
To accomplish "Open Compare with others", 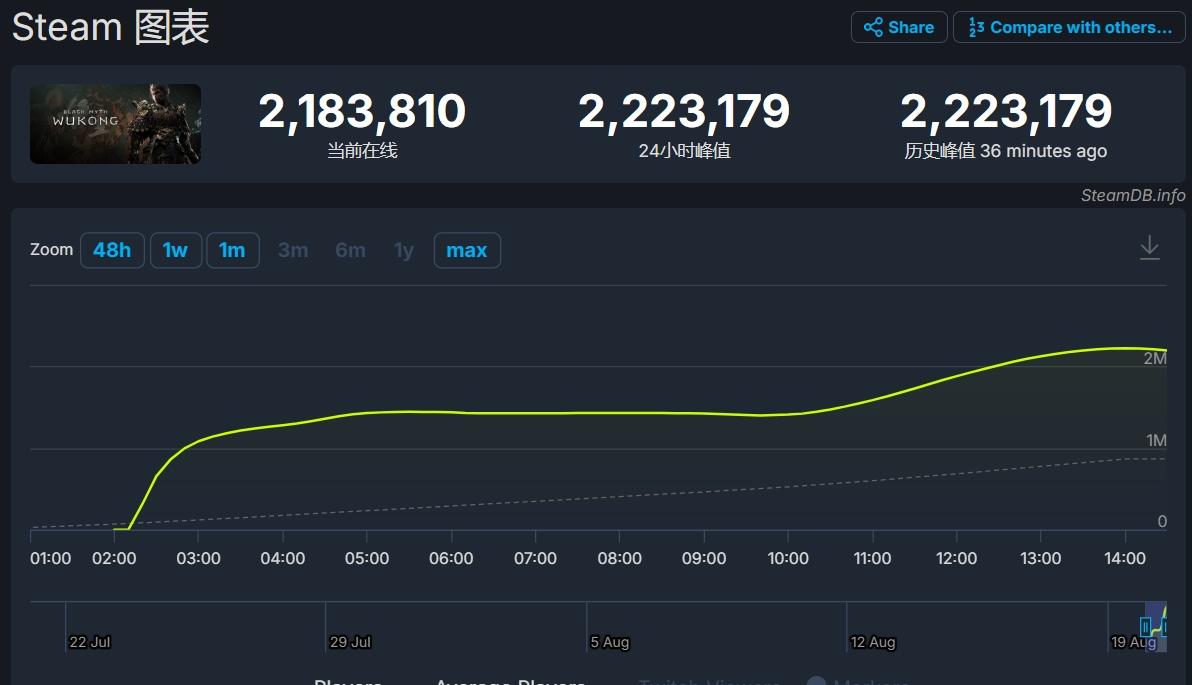I will tap(1069, 27).
